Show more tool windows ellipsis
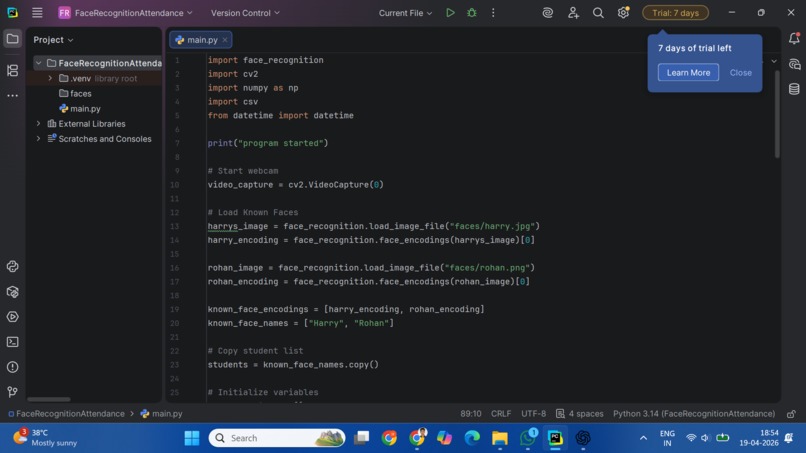 tap(12, 96)
